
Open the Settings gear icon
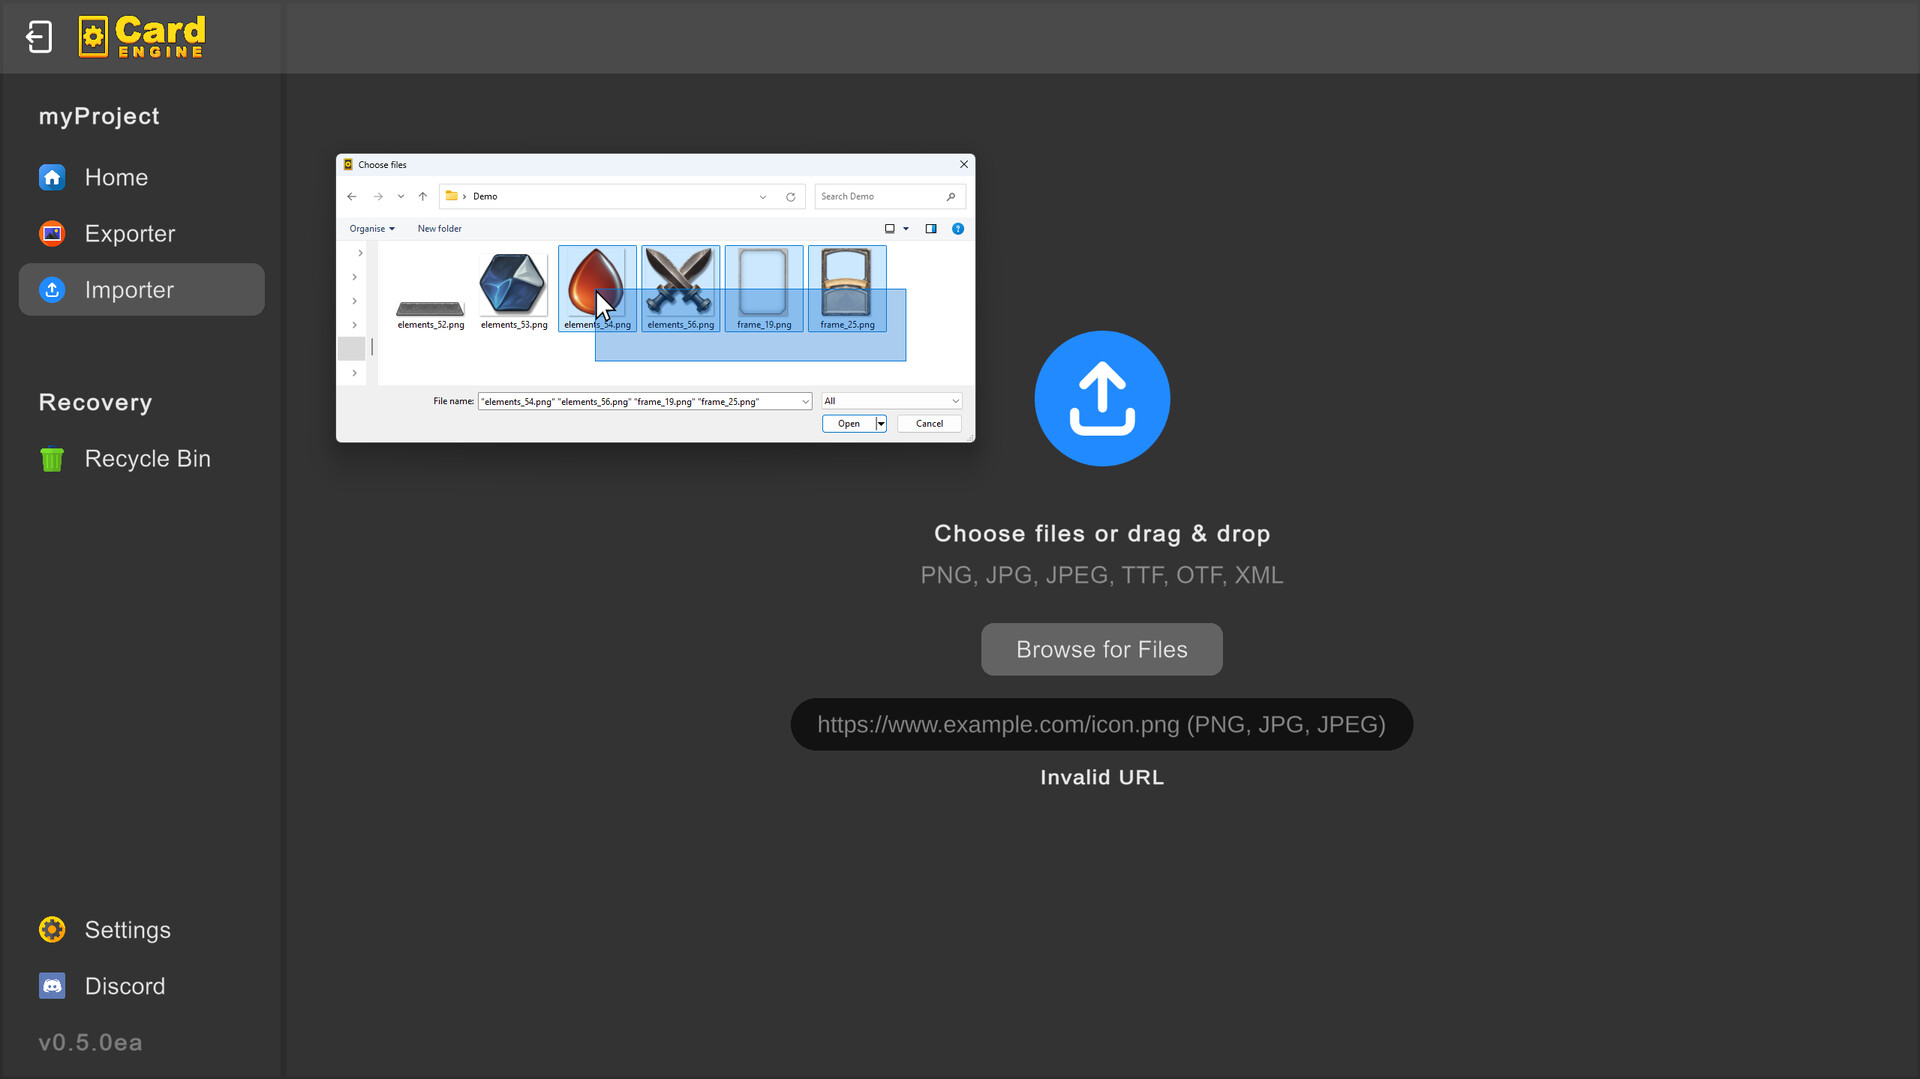point(52,930)
